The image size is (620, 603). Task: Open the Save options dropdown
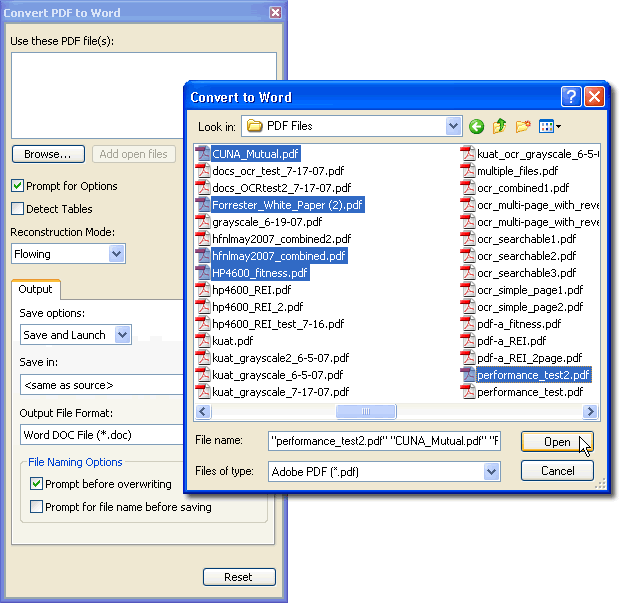tap(123, 335)
